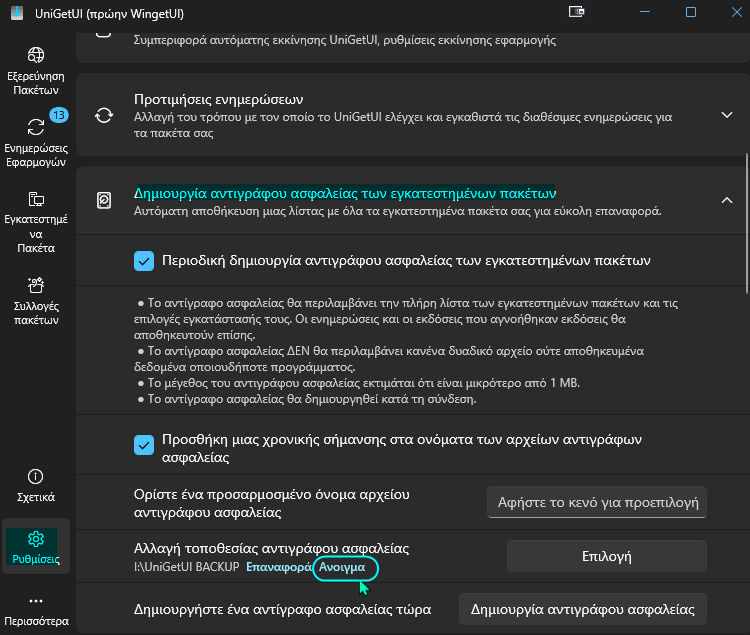Click Δημιουργία αντιγράφου ασφαλείας button
This screenshot has width=750, height=635.
point(583,609)
